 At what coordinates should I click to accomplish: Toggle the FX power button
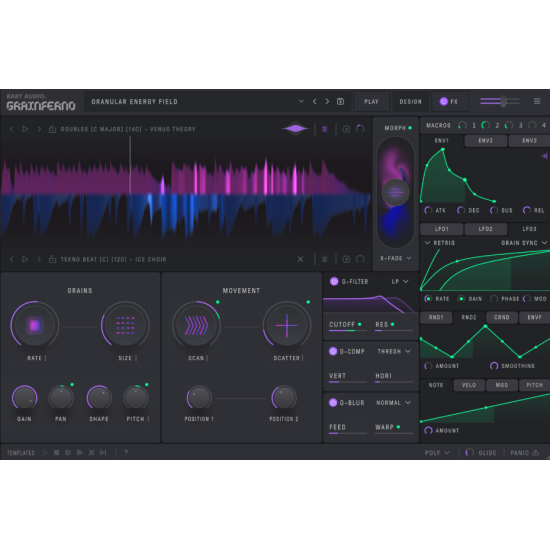click(444, 101)
